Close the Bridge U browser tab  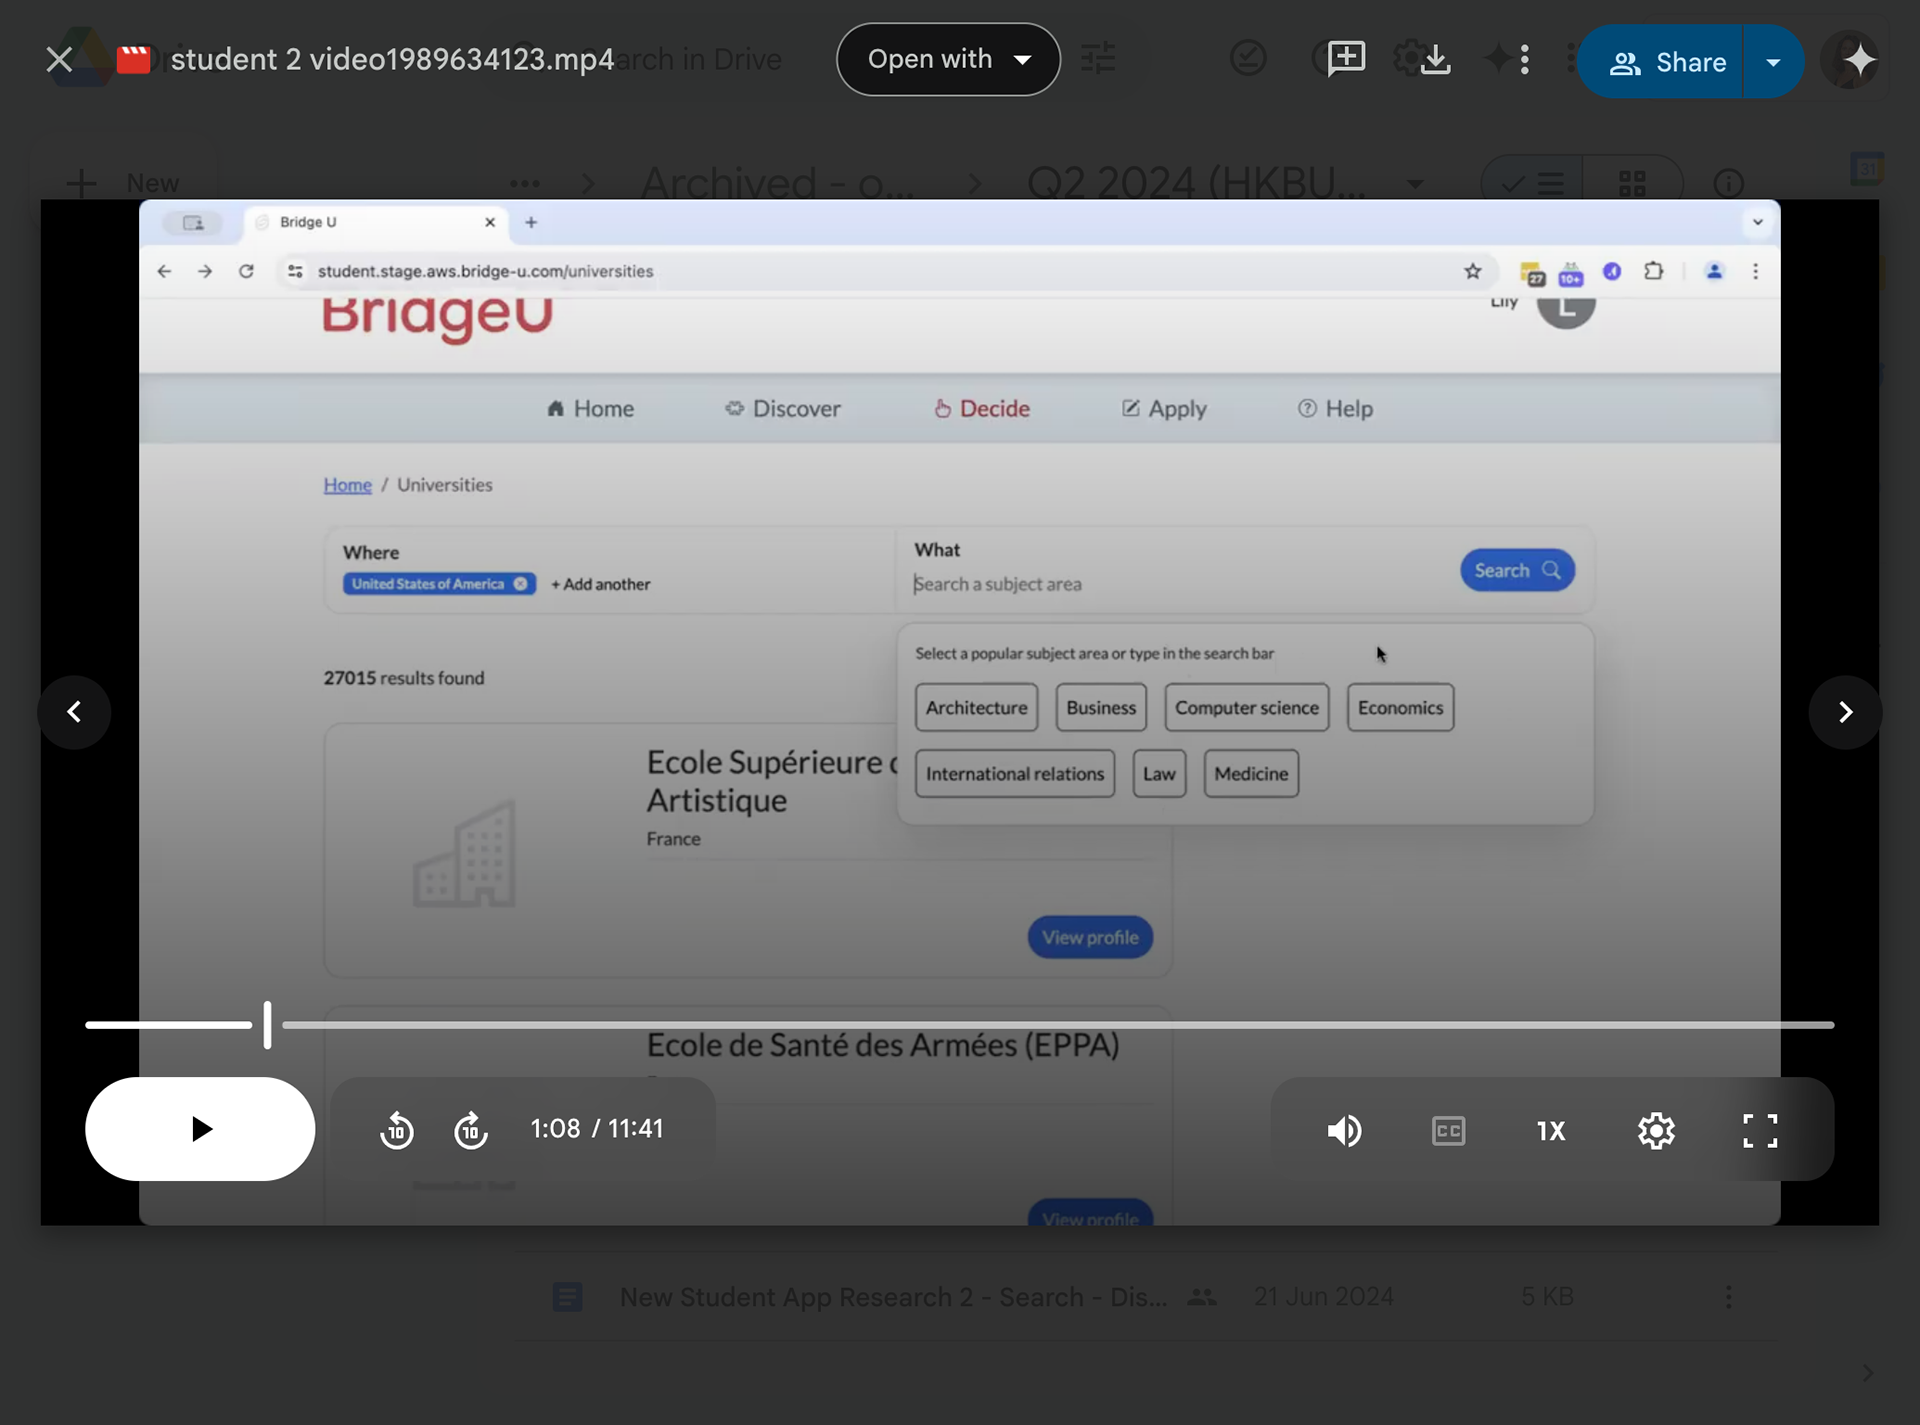point(490,222)
